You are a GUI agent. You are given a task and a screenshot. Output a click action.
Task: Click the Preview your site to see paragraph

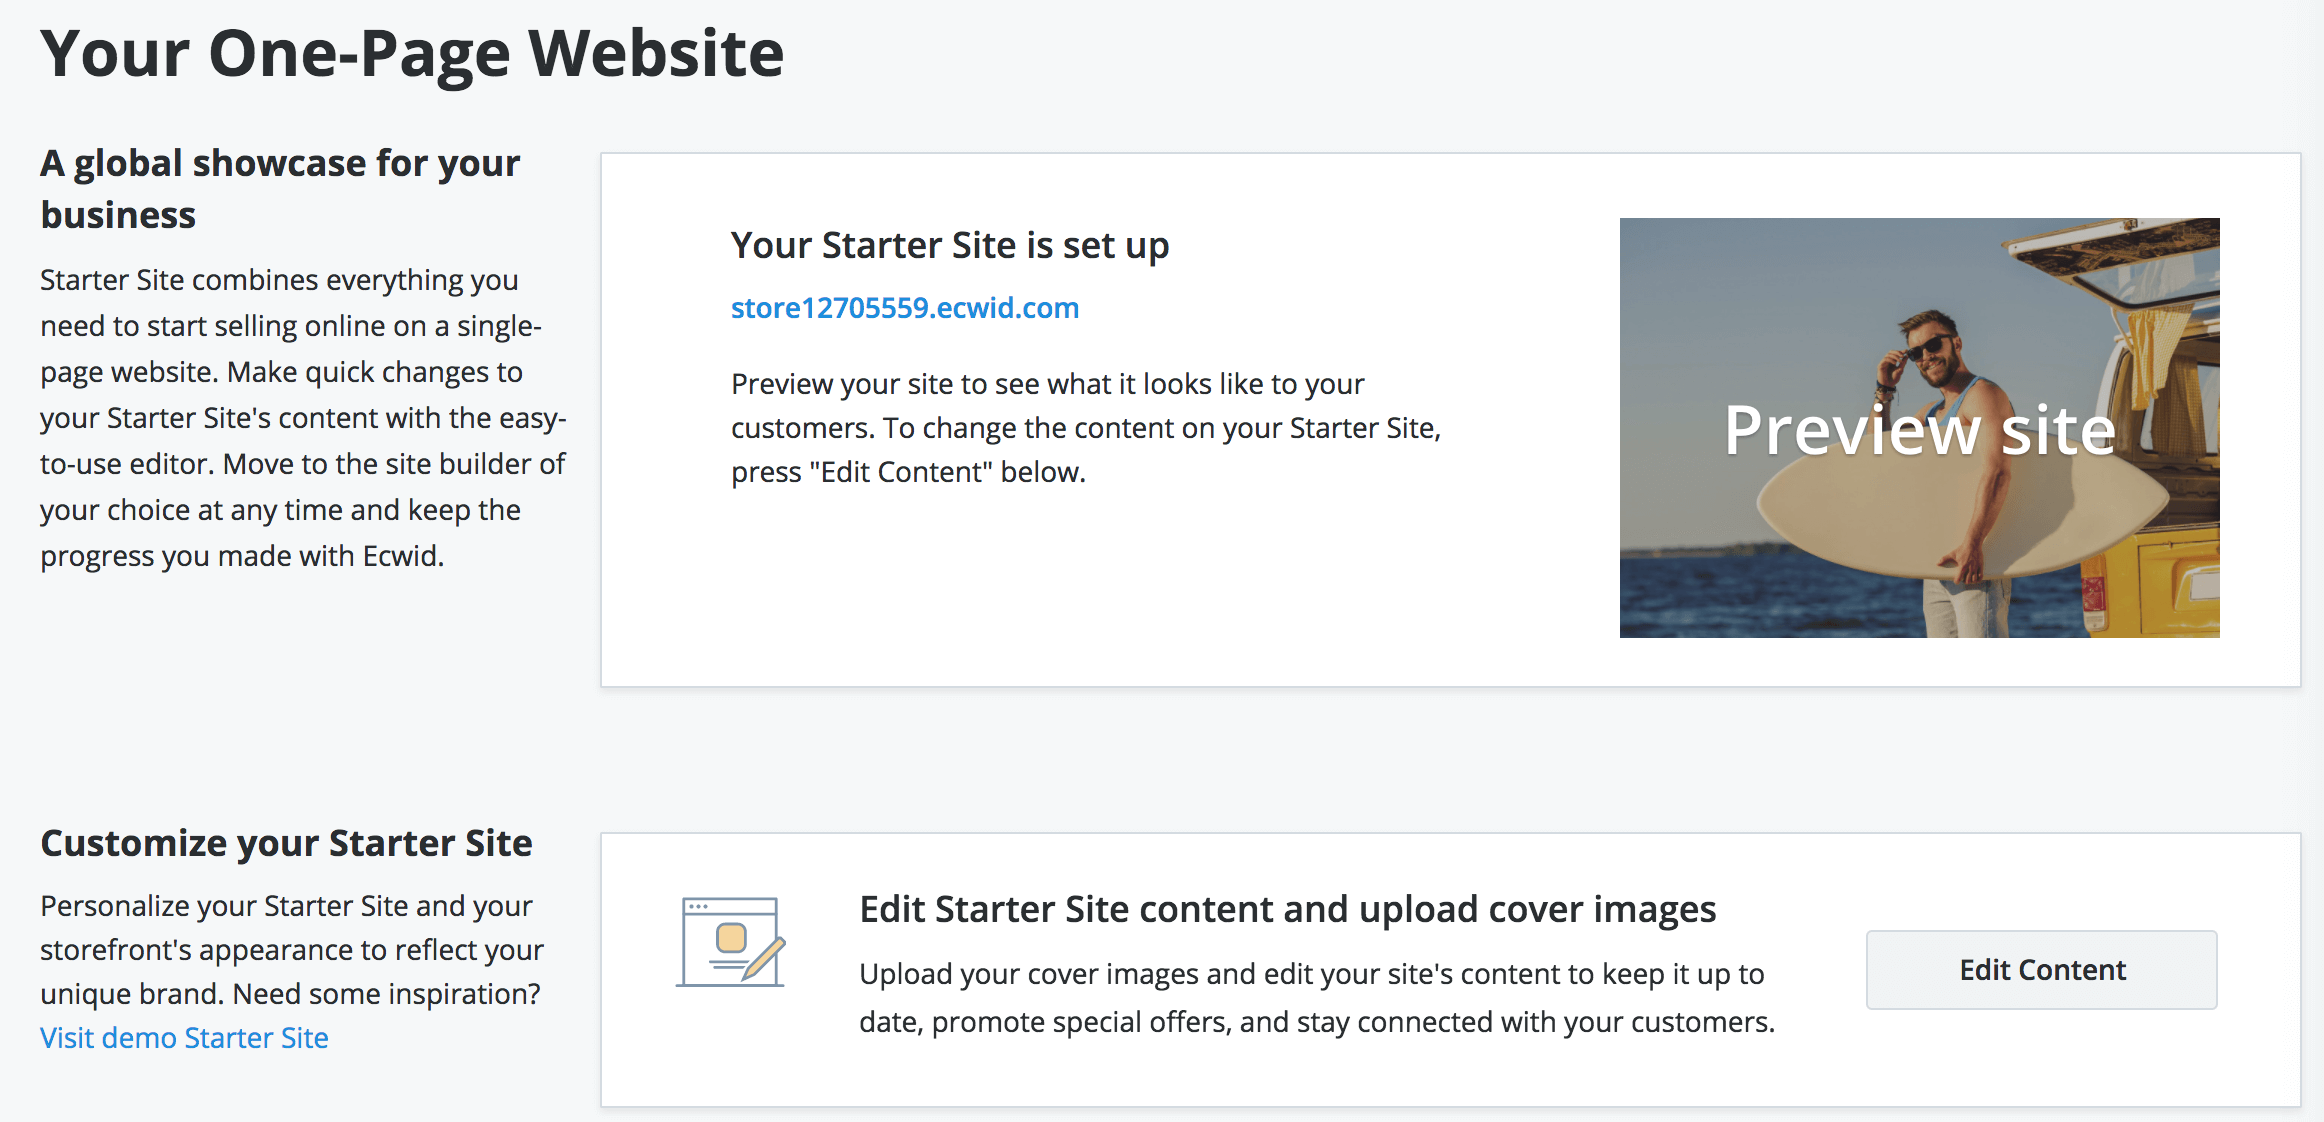[x=1086, y=428]
